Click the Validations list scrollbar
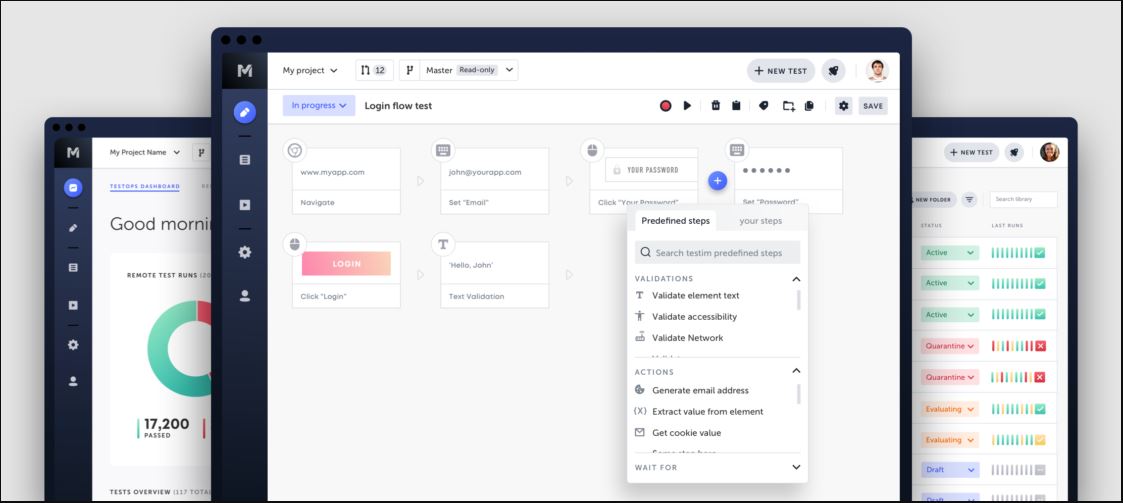The width and height of the screenshot is (1123, 503). tap(799, 300)
